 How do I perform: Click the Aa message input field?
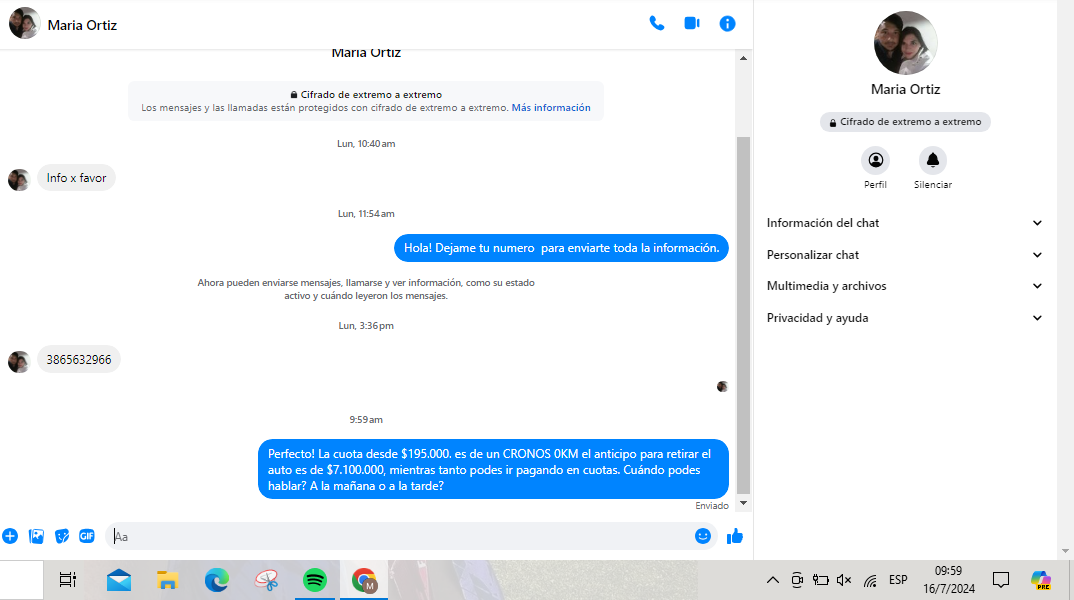400,537
